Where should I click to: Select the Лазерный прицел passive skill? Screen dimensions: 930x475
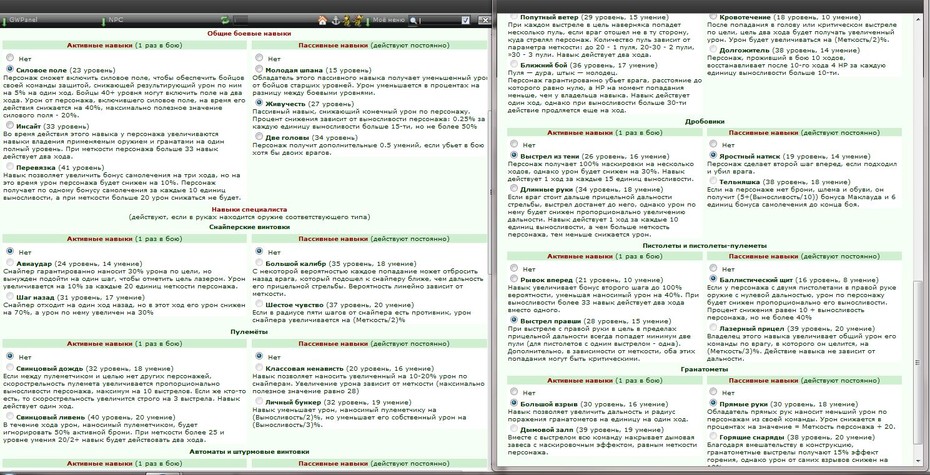coord(713,327)
